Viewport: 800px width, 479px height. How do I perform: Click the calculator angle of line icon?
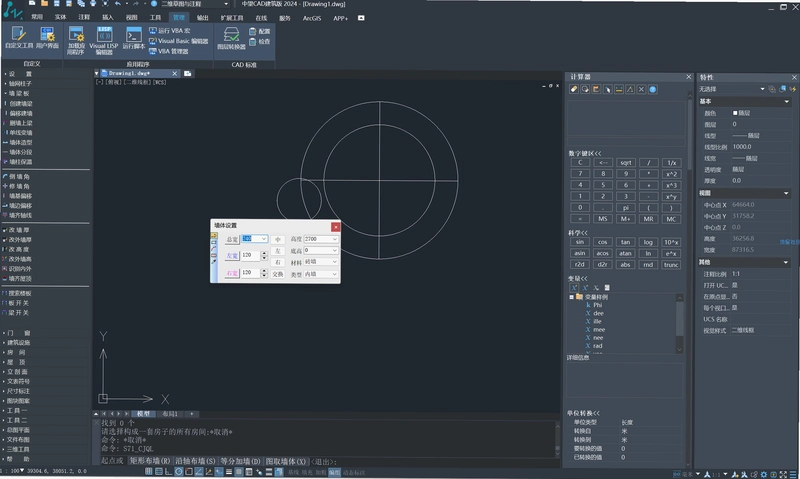(x=630, y=89)
